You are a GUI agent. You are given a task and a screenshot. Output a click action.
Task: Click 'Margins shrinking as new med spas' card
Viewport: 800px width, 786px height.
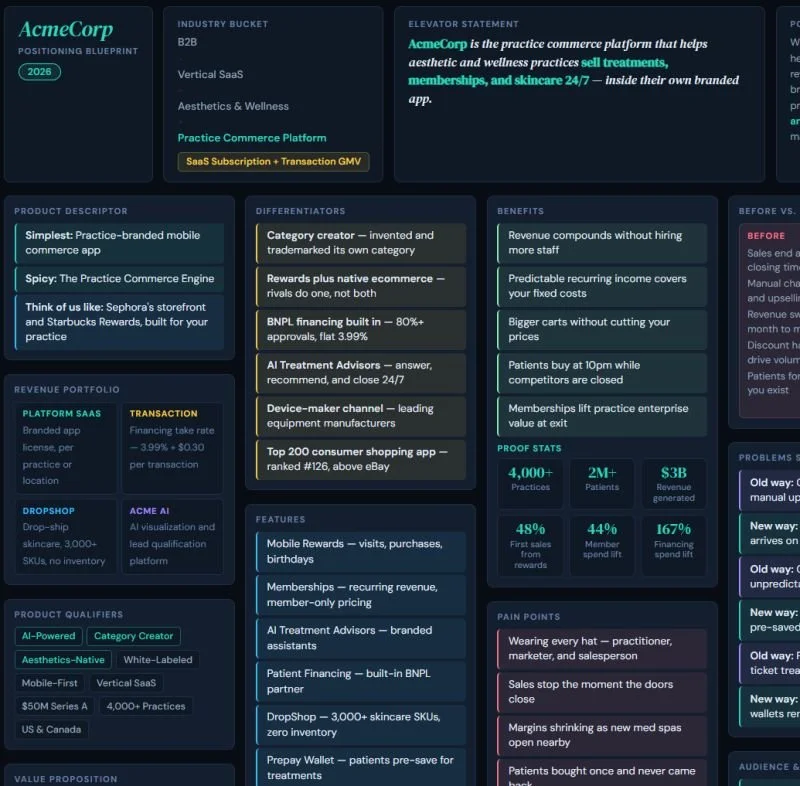[x=602, y=736]
